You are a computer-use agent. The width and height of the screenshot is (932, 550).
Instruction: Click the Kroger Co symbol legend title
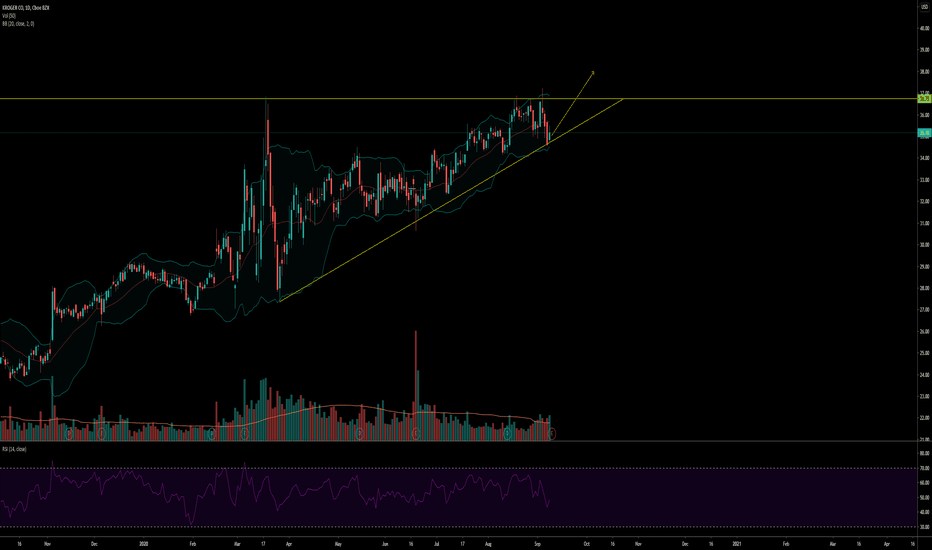[x=26, y=8]
